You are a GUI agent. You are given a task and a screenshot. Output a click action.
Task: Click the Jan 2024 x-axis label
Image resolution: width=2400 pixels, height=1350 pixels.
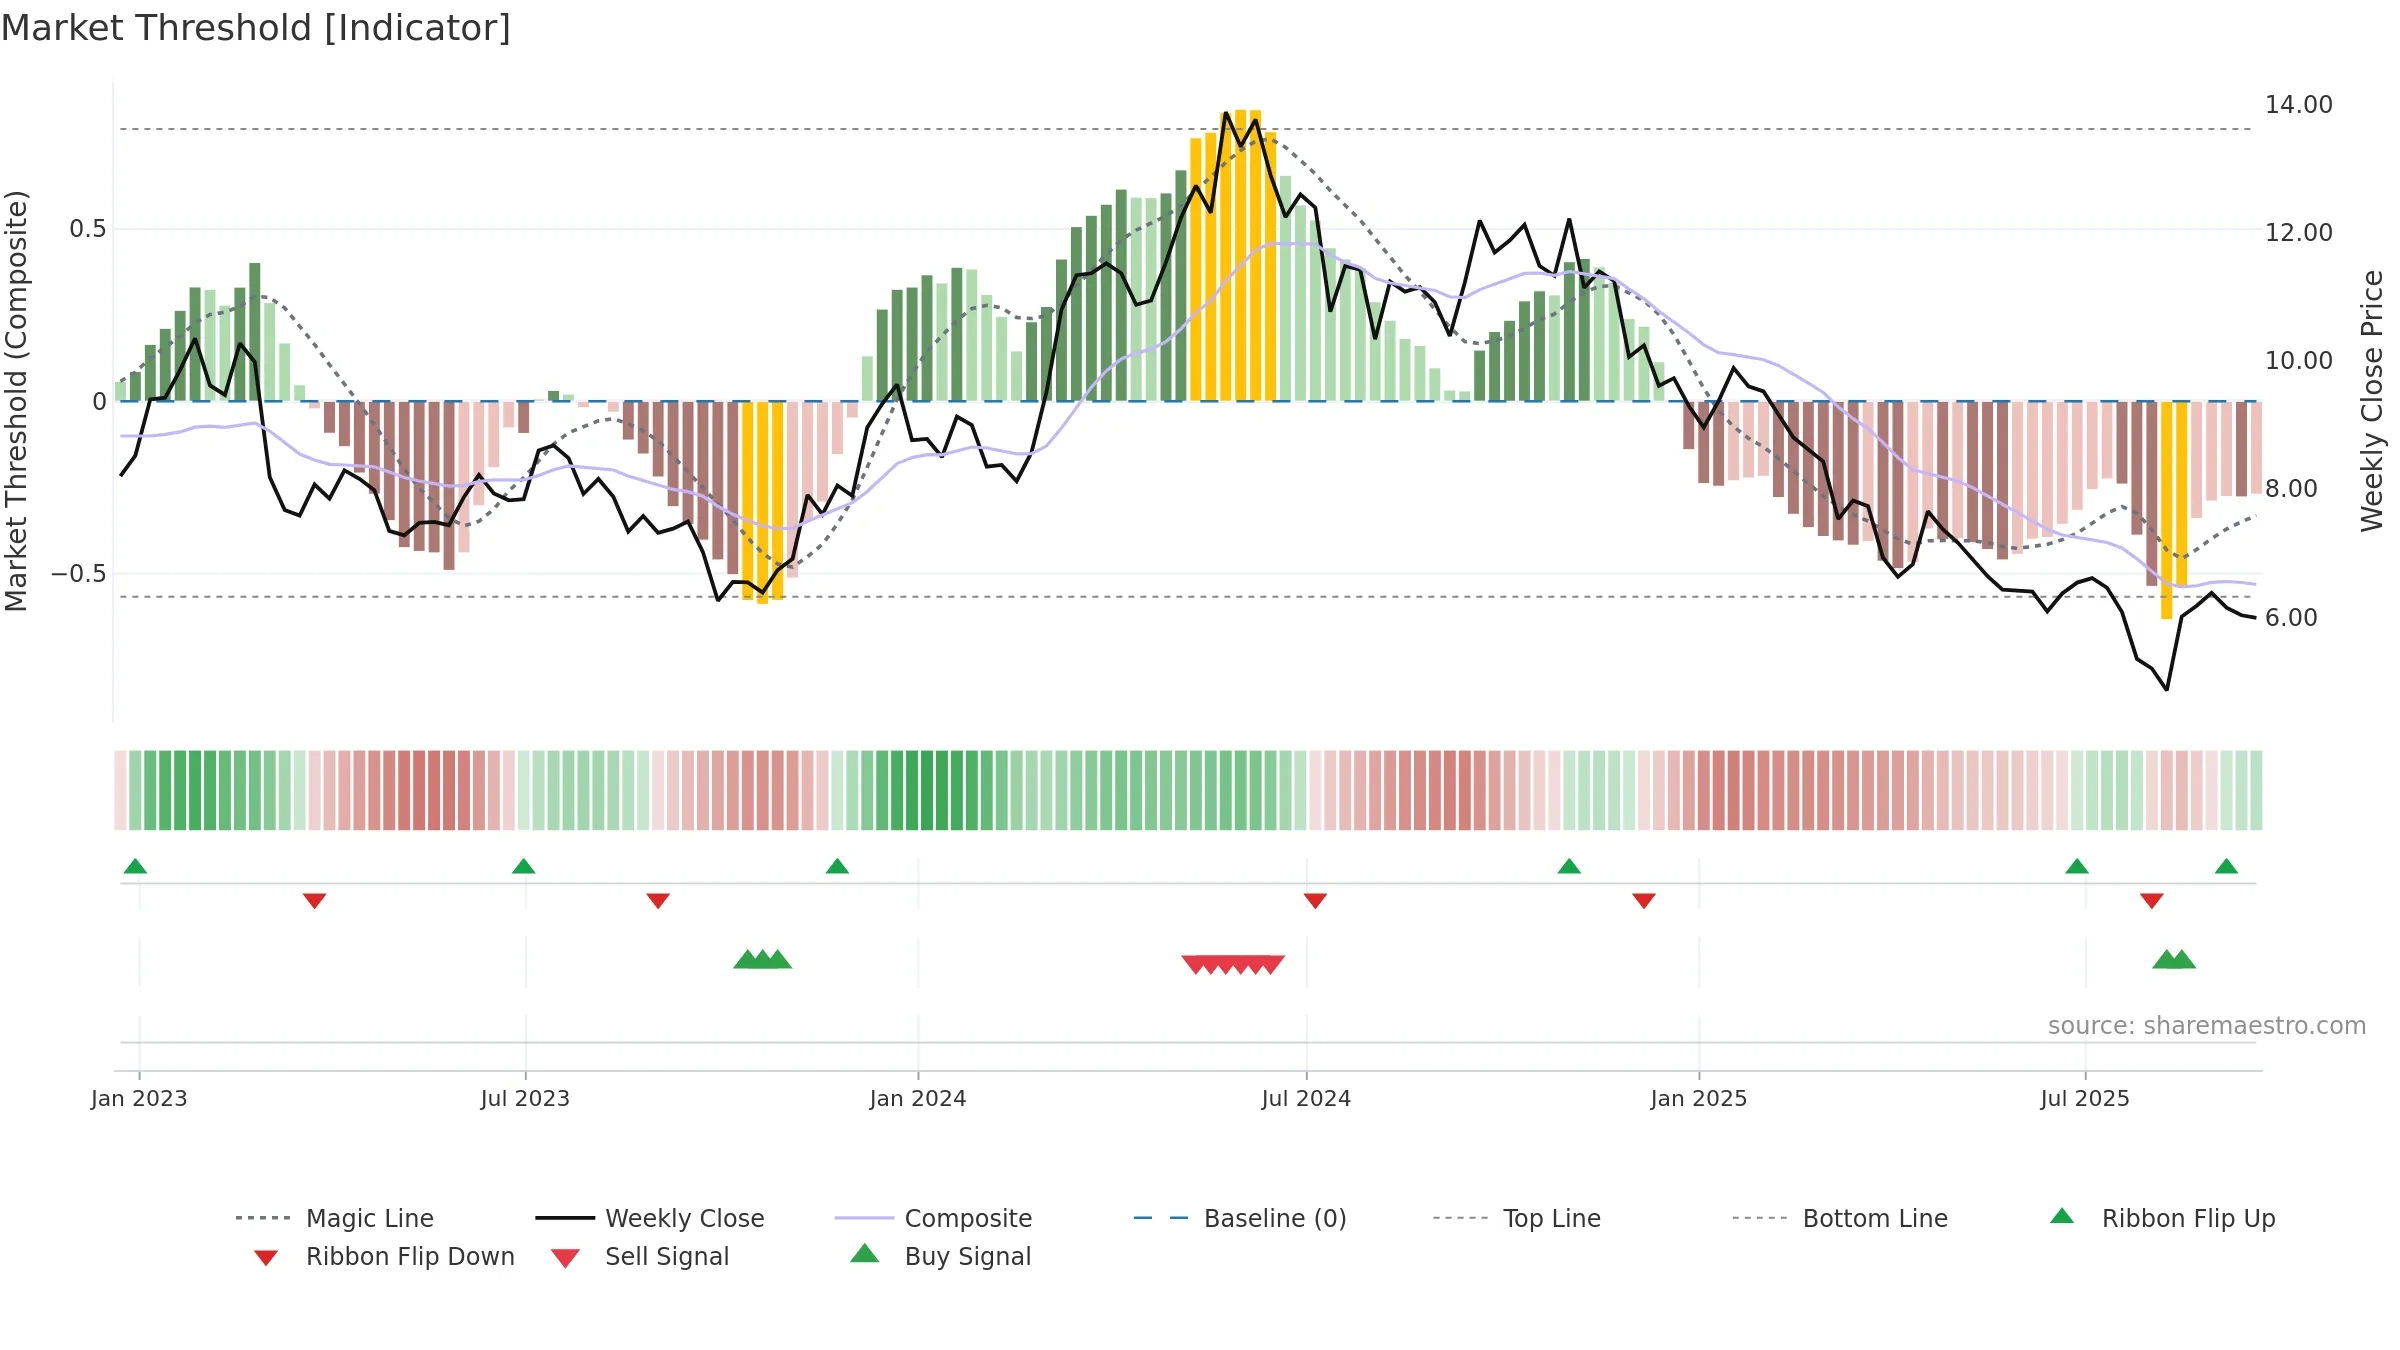coord(918,1098)
